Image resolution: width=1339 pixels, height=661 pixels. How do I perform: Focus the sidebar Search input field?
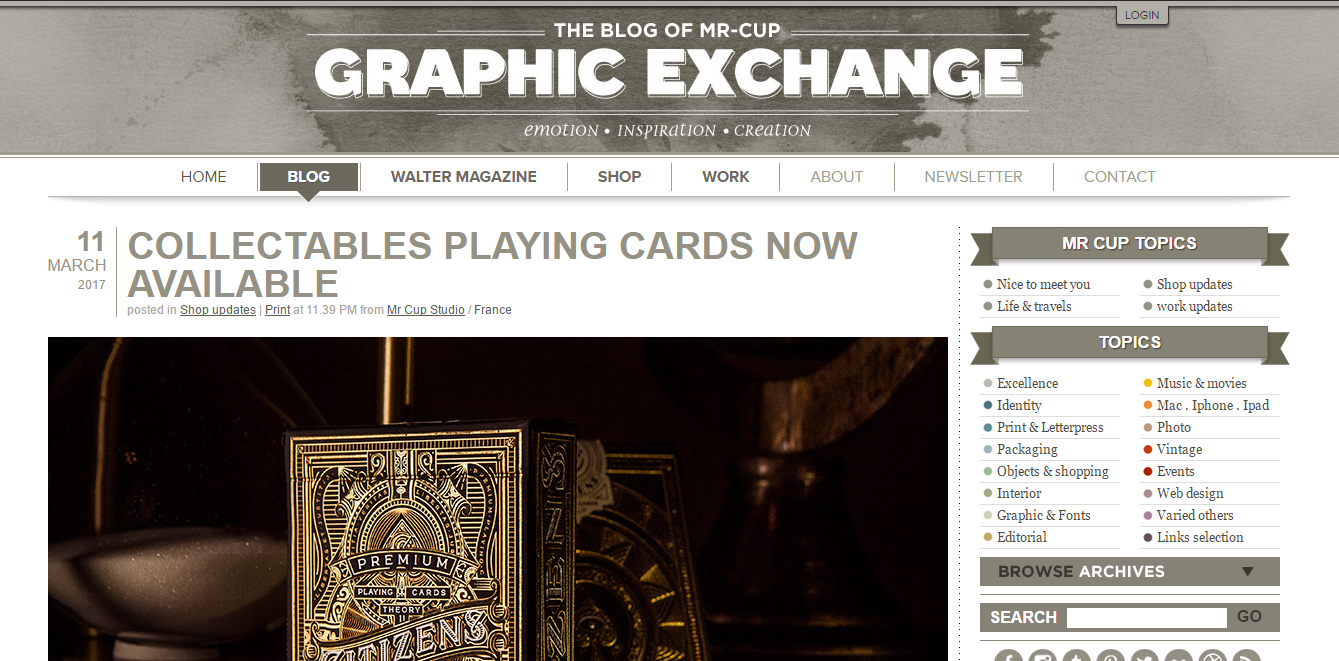tap(1146, 617)
